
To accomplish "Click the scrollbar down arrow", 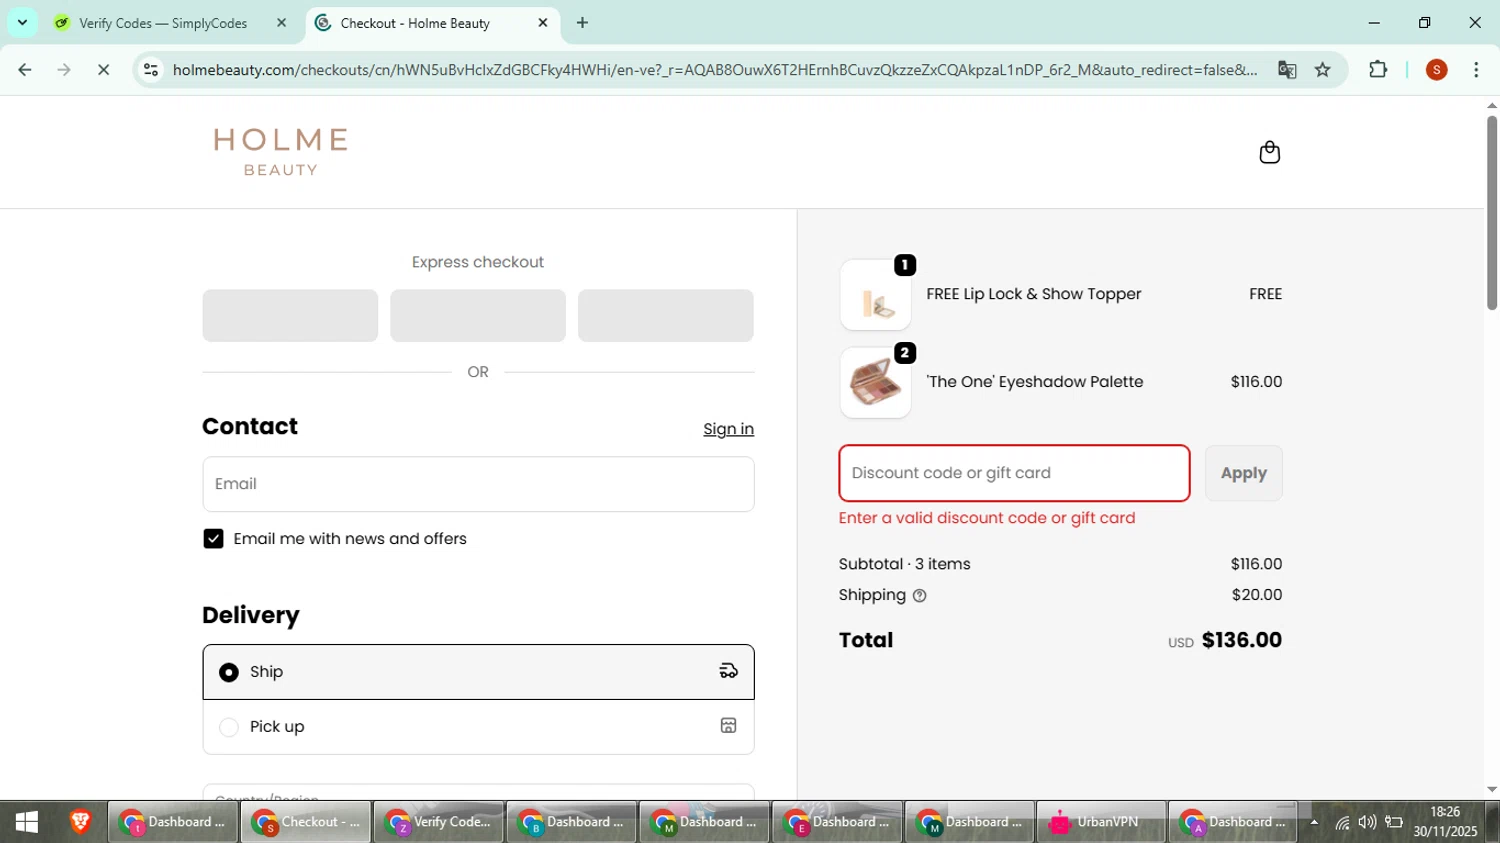I will [x=1491, y=790].
